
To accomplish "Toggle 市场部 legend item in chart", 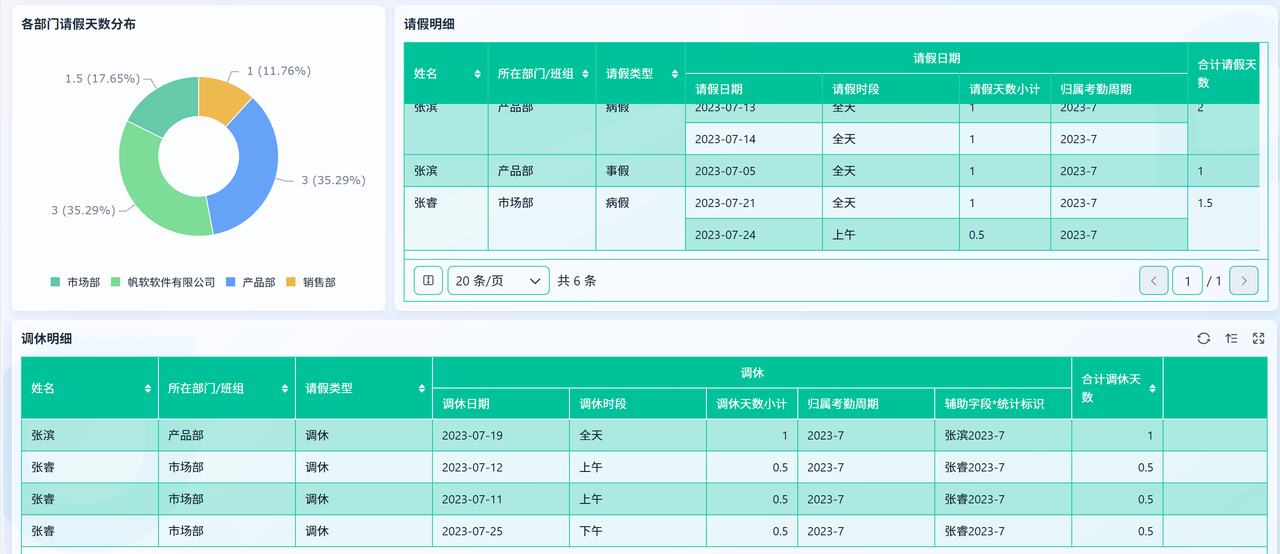I will tap(75, 282).
